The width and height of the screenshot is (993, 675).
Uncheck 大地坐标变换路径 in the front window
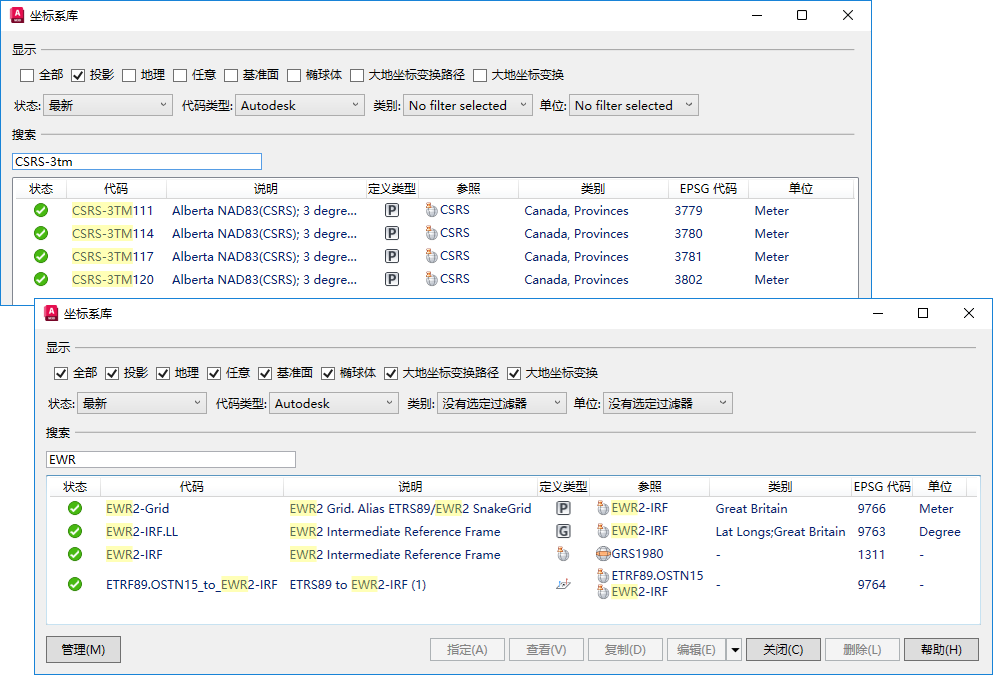point(391,374)
